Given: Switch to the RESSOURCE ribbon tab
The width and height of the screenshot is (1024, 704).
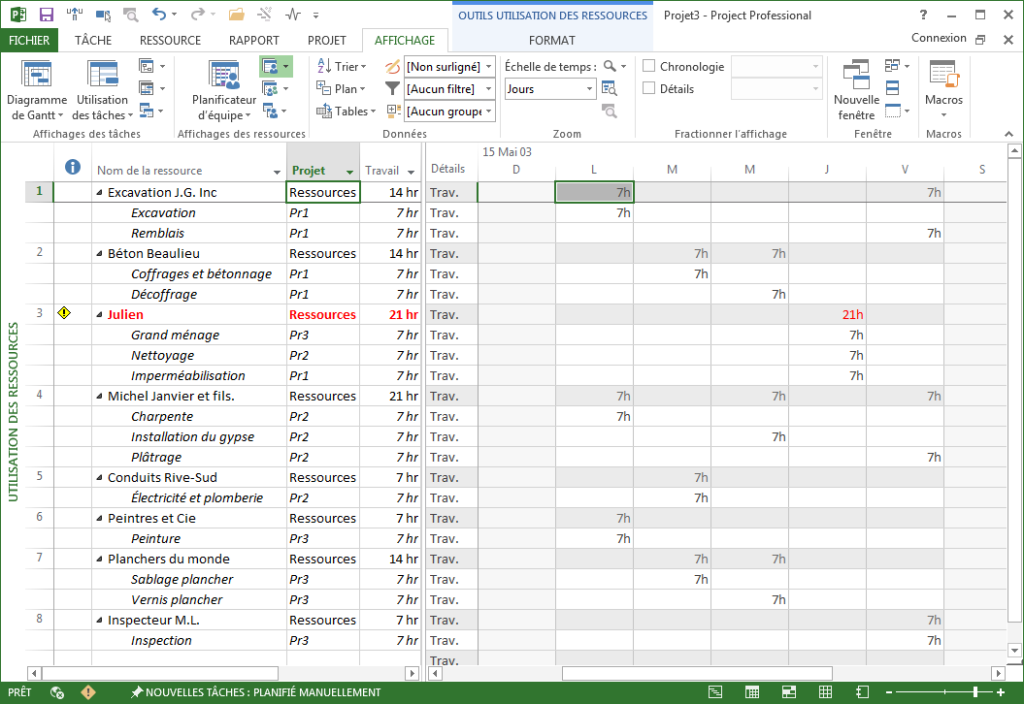Looking at the screenshot, I should tap(169, 40).
